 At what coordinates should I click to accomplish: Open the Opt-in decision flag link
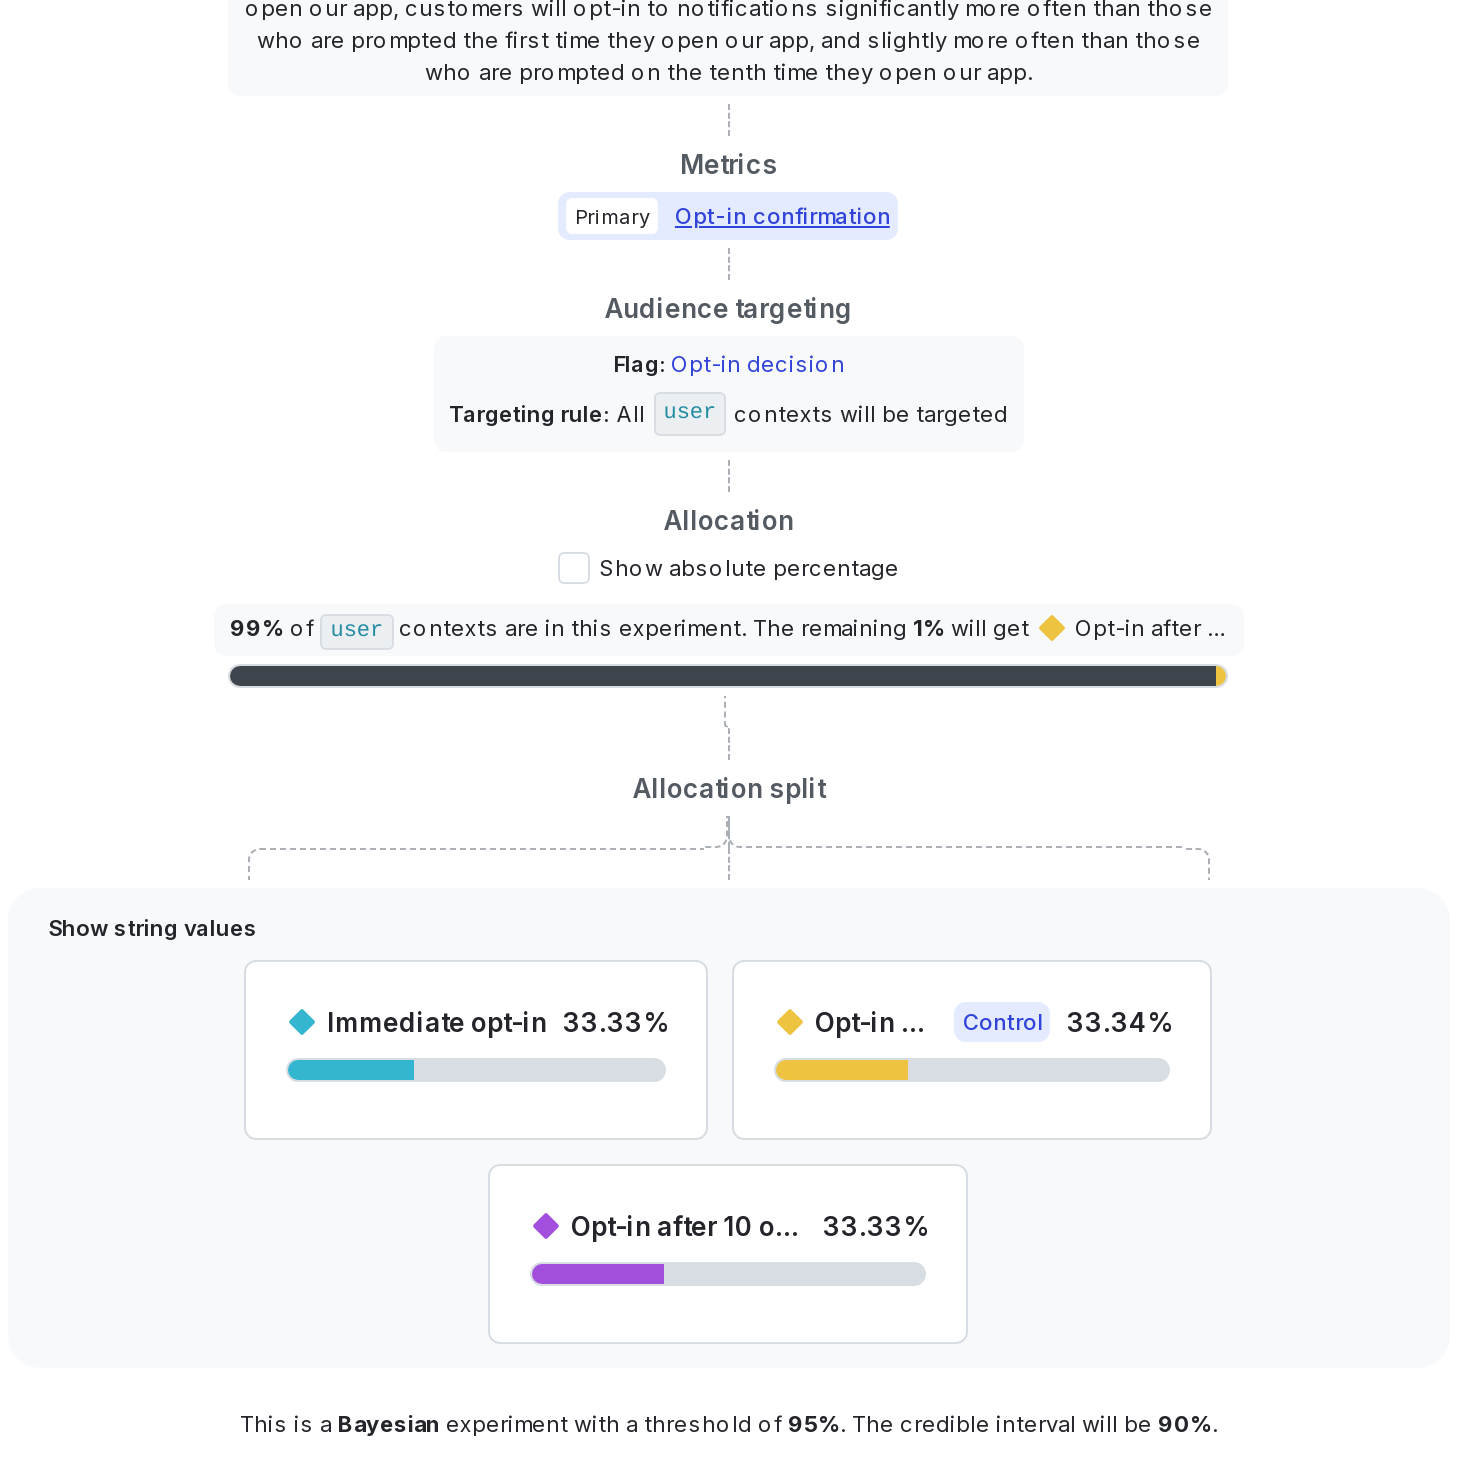pos(757,364)
